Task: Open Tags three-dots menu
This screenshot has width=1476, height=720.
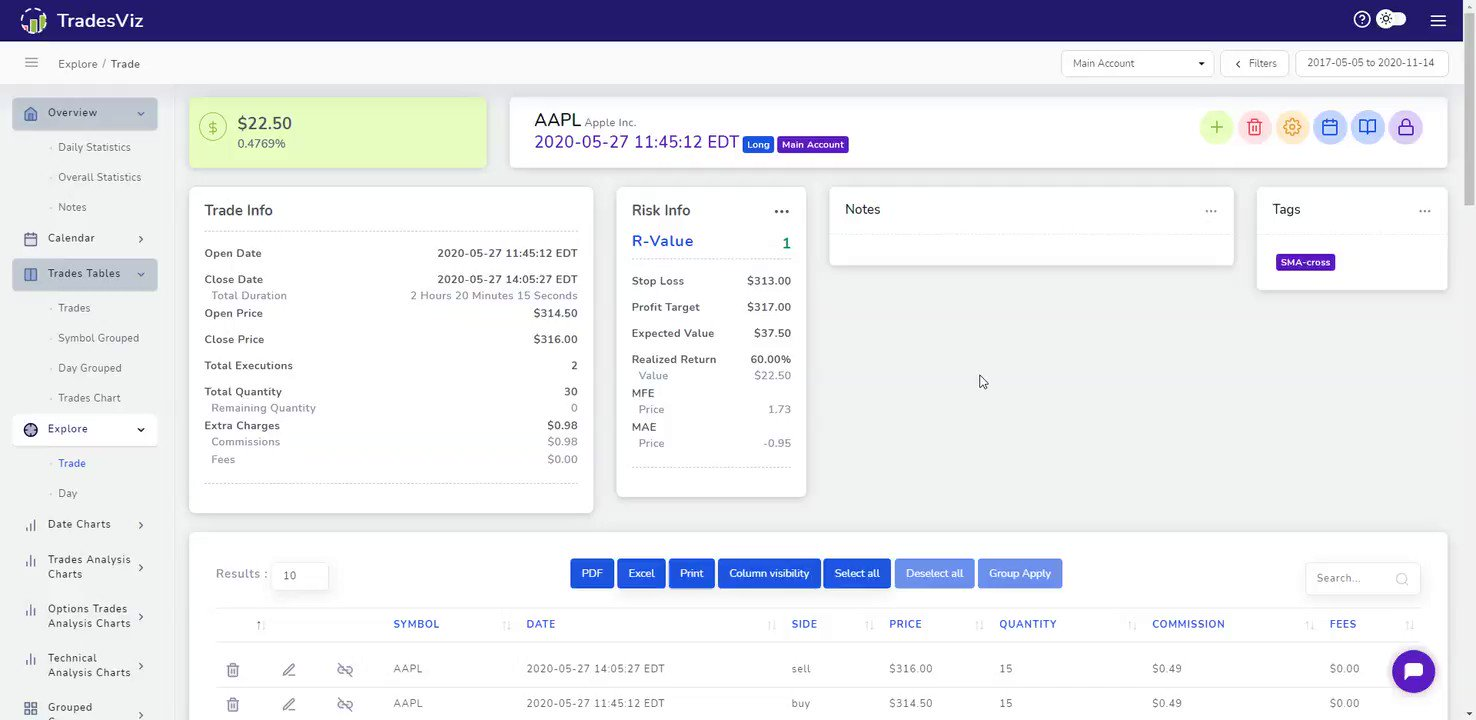Action: (x=1425, y=211)
